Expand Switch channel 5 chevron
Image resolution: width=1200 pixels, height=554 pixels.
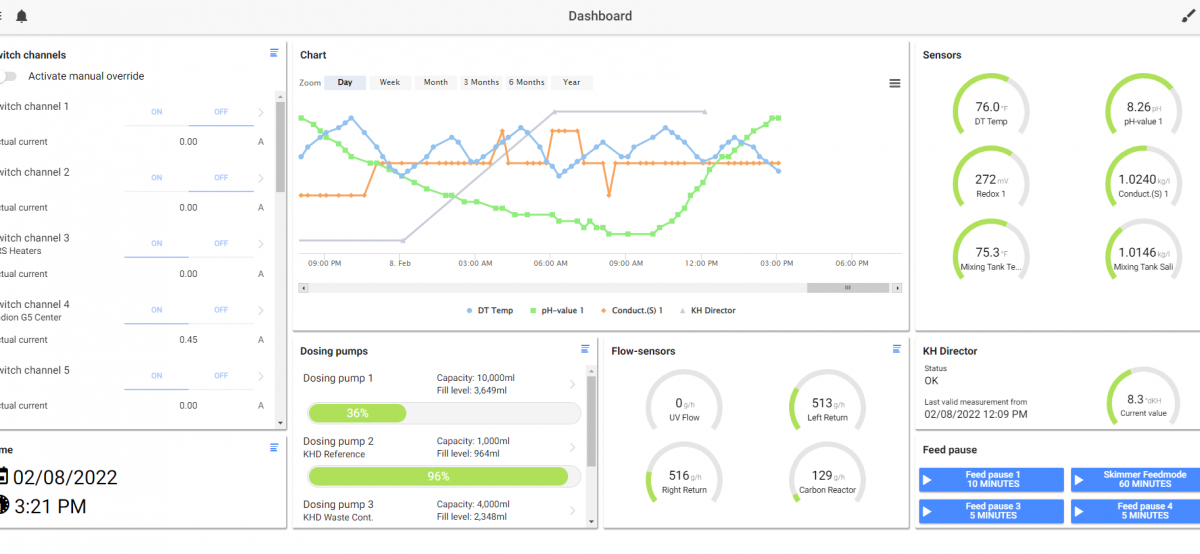[261, 376]
